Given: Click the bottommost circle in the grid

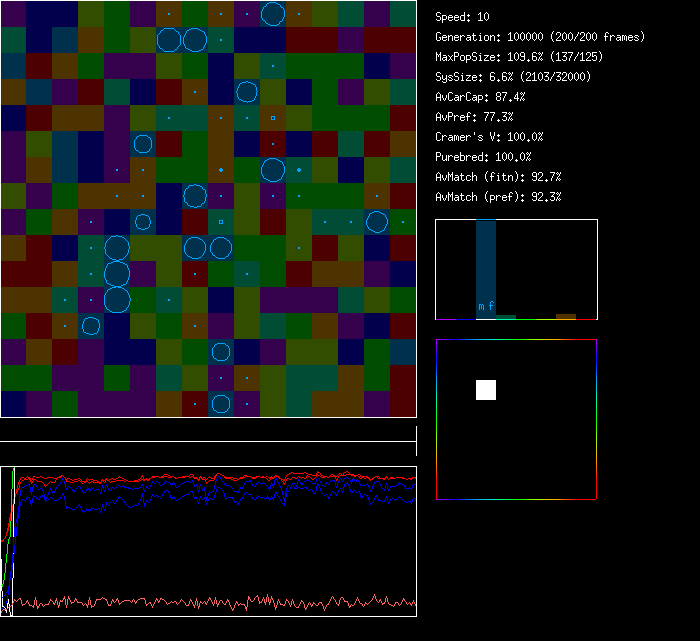Looking at the screenshot, I should tap(221, 404).
